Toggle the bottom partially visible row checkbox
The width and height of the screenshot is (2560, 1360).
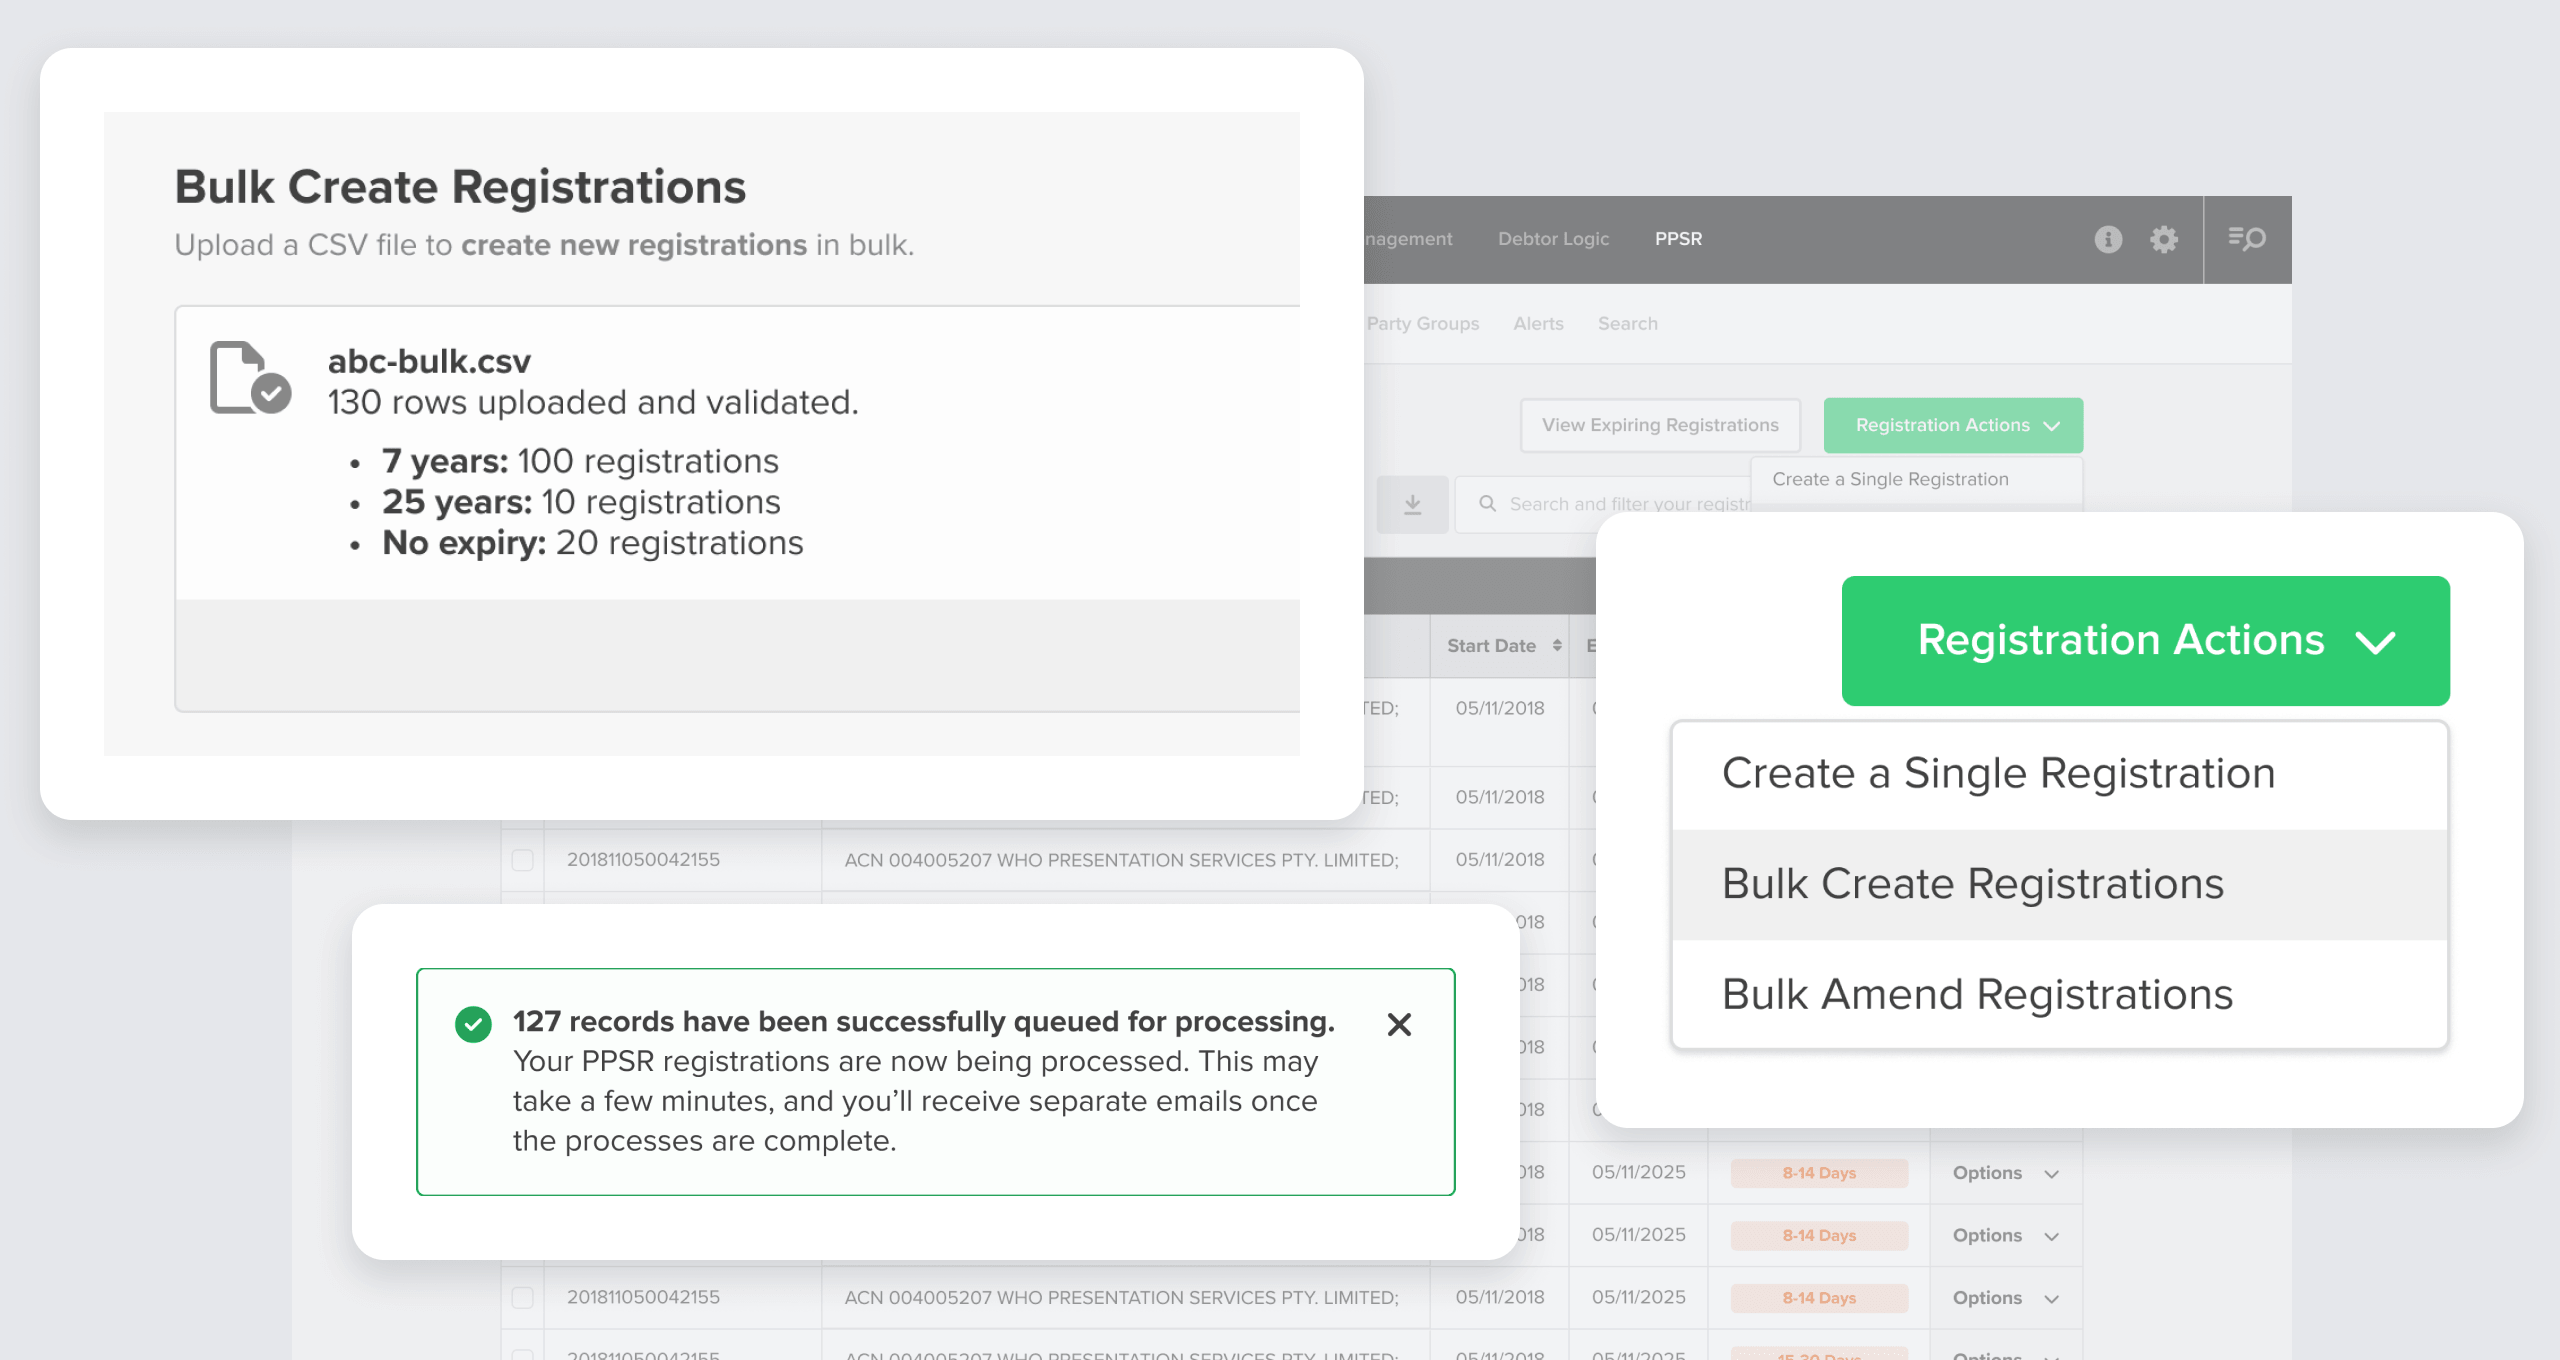point(522,1354)
